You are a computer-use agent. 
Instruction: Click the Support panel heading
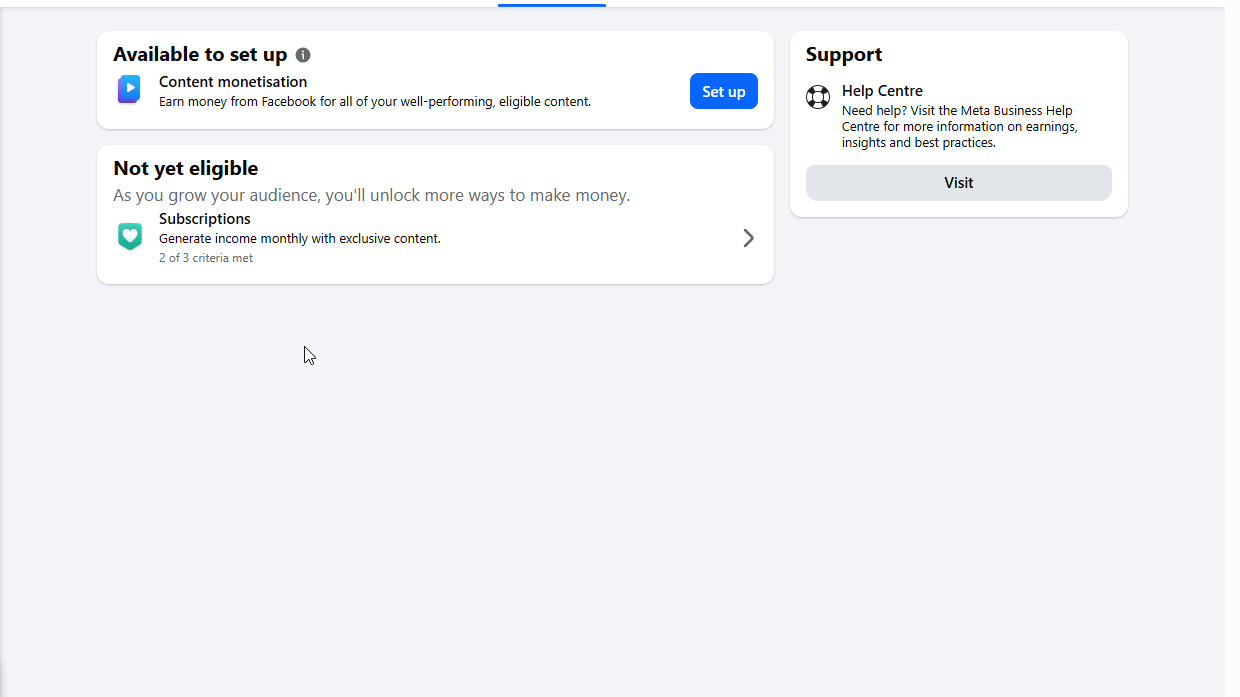click(x=844, y=55)
